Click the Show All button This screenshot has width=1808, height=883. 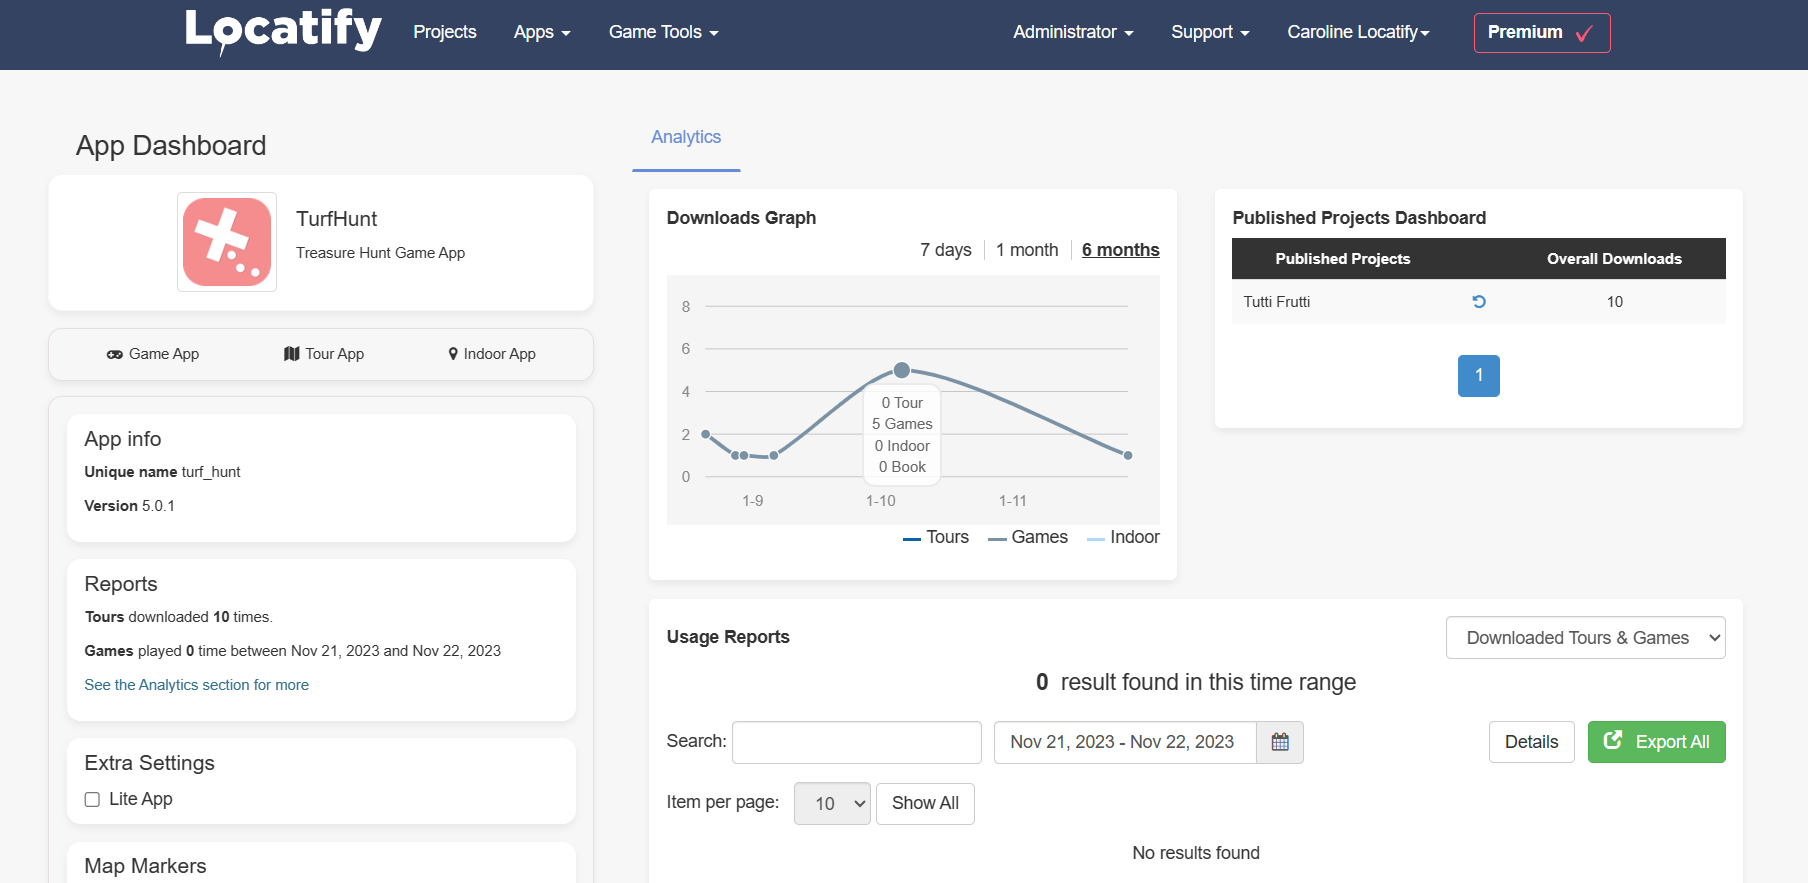coord(925,803)
